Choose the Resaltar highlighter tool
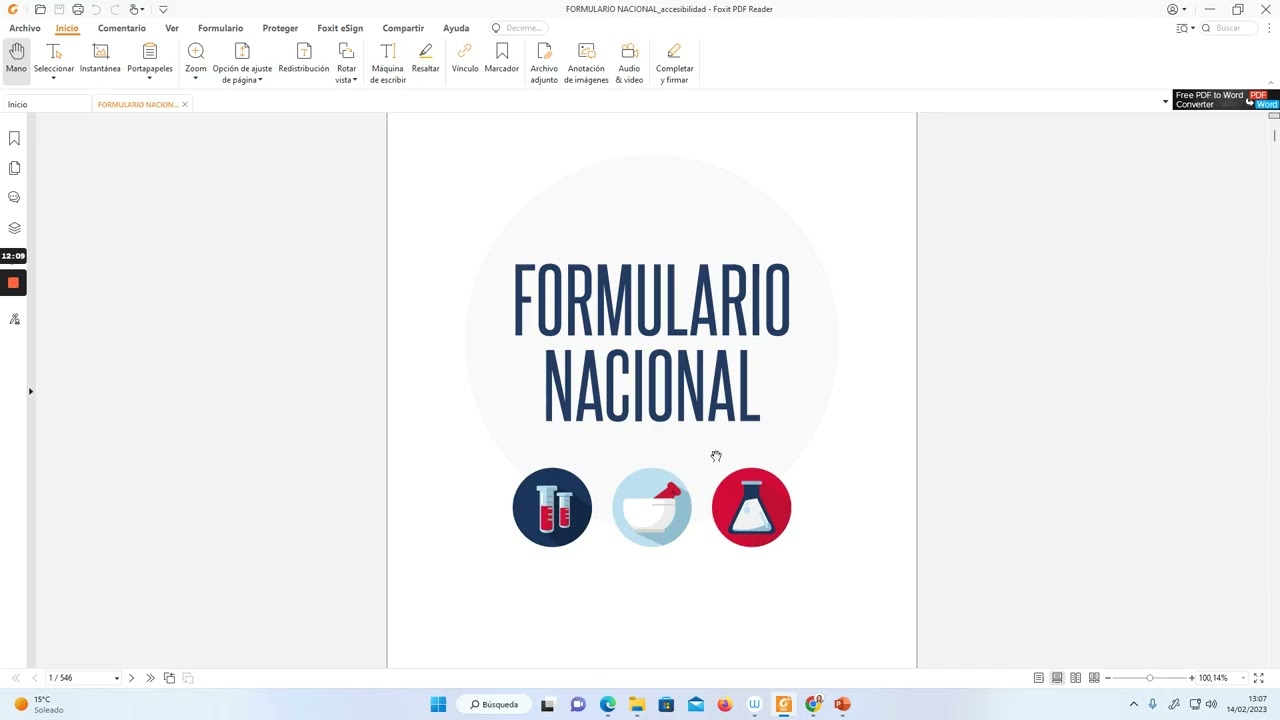The height and width of the screenshot is (720, 1280). [426, 59]
